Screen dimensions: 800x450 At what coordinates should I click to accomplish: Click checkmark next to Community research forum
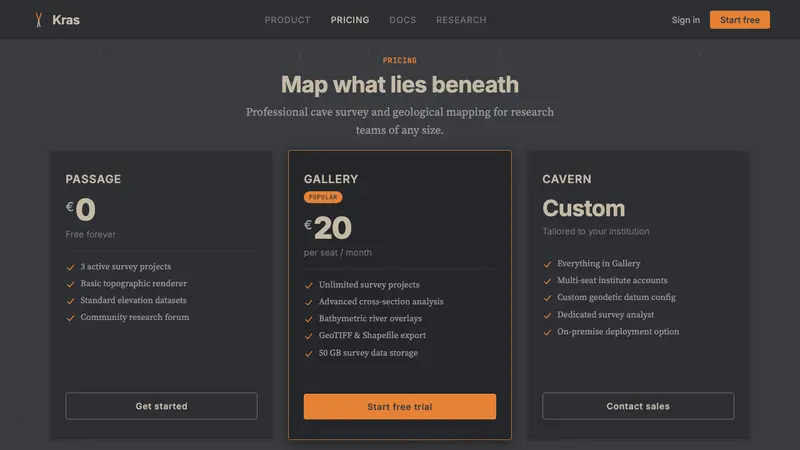70,318
